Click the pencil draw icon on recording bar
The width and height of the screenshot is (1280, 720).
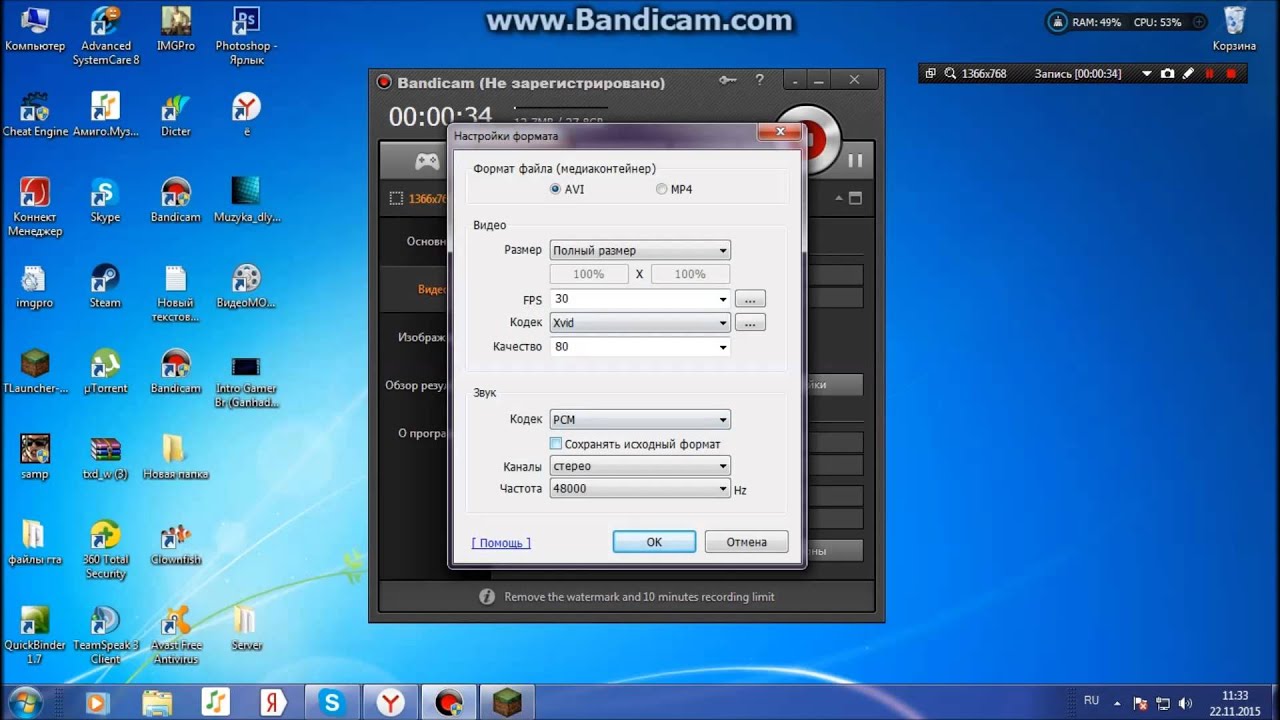tap(1188, 73)
